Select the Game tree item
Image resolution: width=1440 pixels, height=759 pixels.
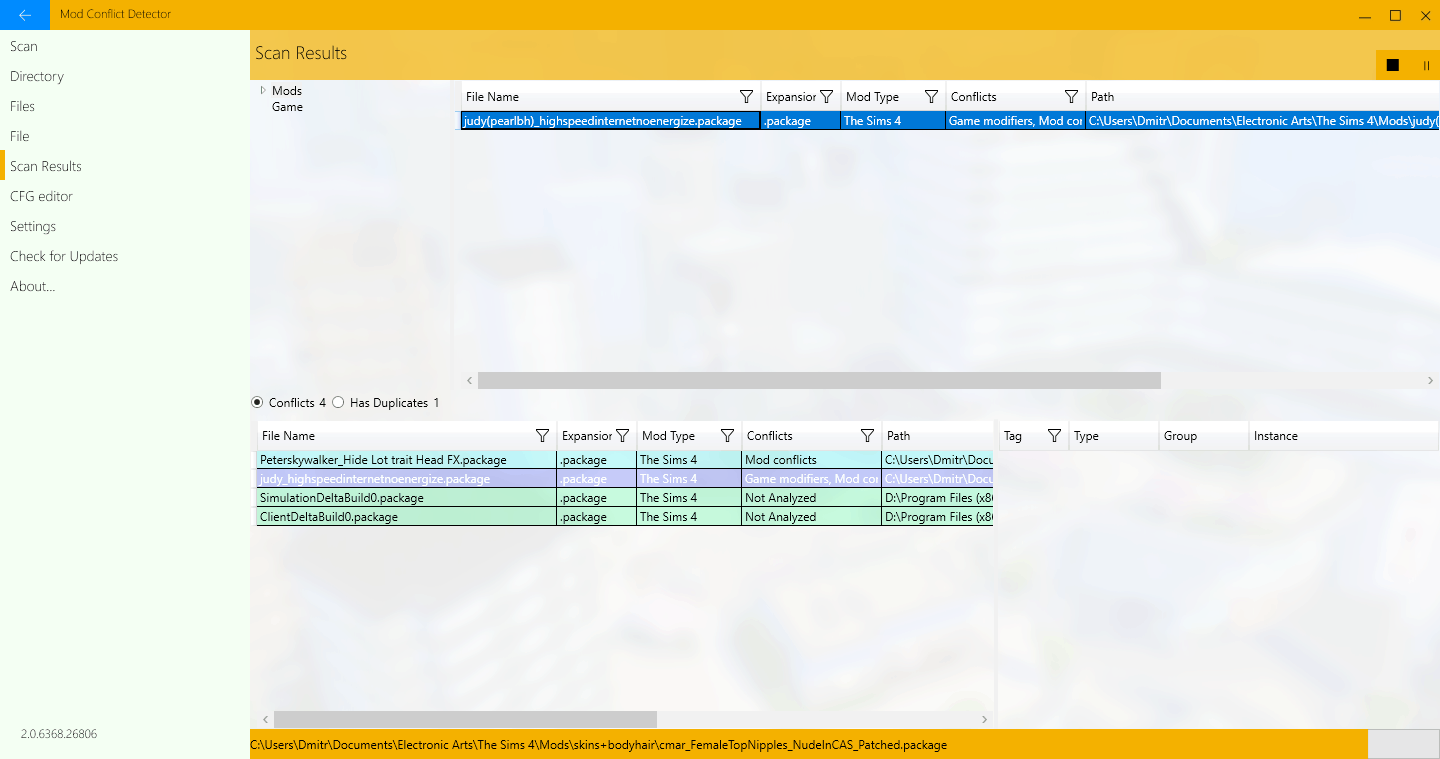point(287,107)
